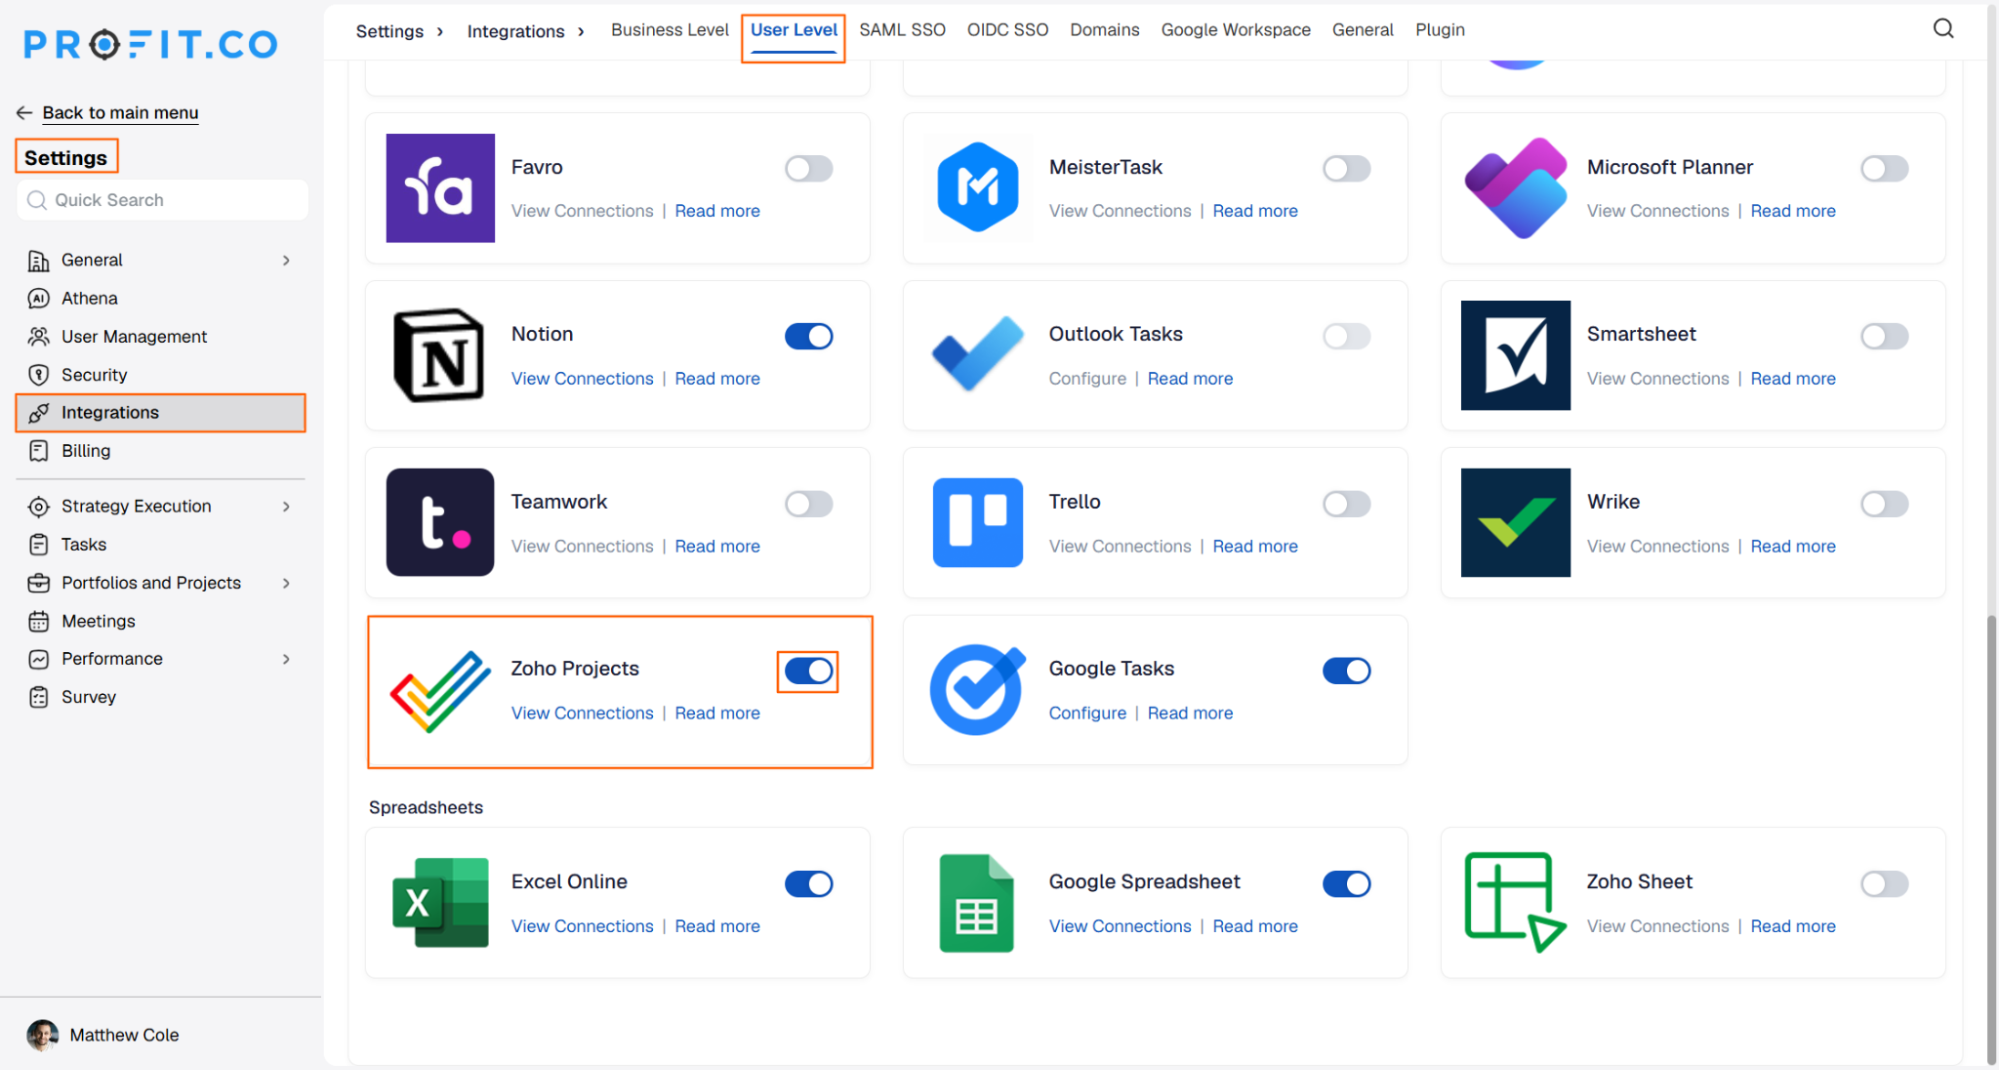Click the page vertical scrollbar
This screenshot has height=1070, width=1999.
click(x=1990, y=840)
